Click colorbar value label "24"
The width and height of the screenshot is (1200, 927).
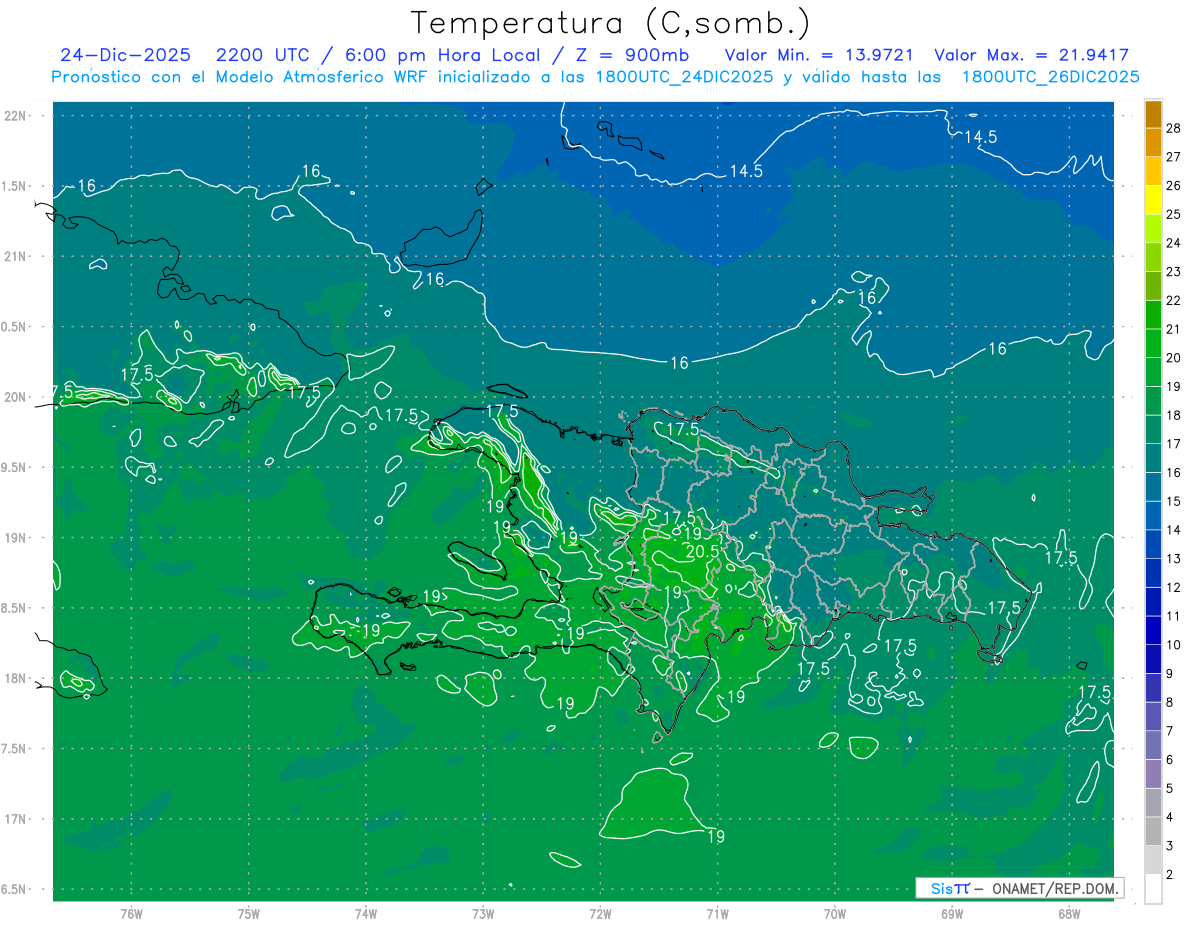(1174, 243)
